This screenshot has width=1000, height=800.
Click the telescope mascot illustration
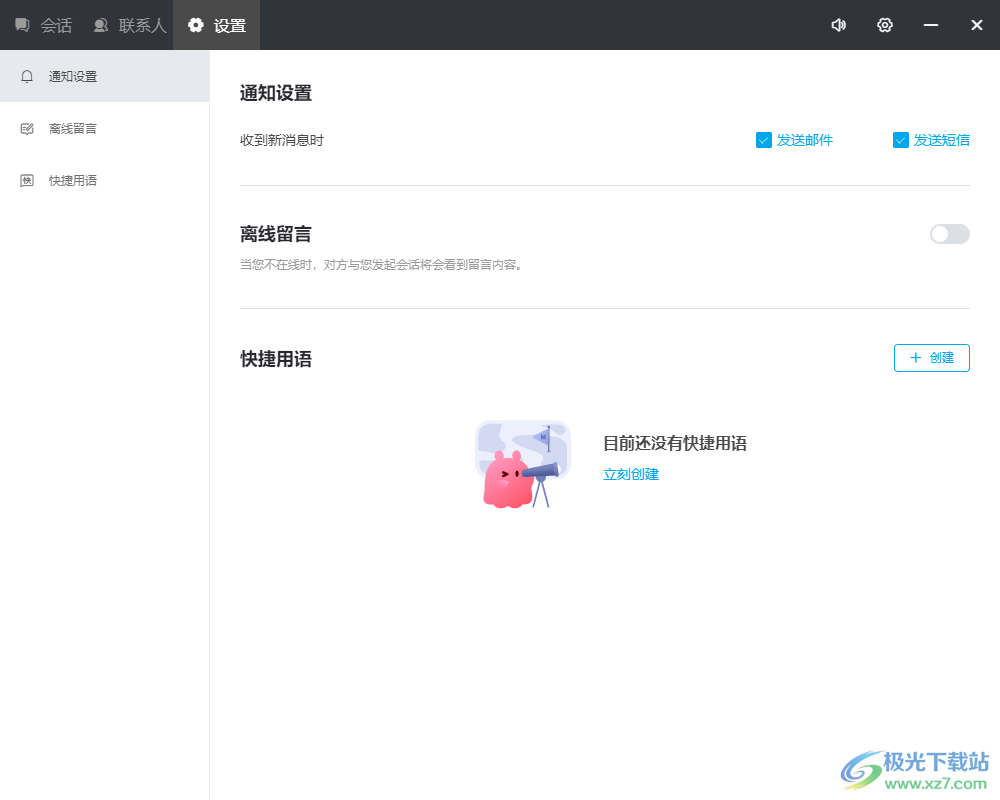(522, 464)
